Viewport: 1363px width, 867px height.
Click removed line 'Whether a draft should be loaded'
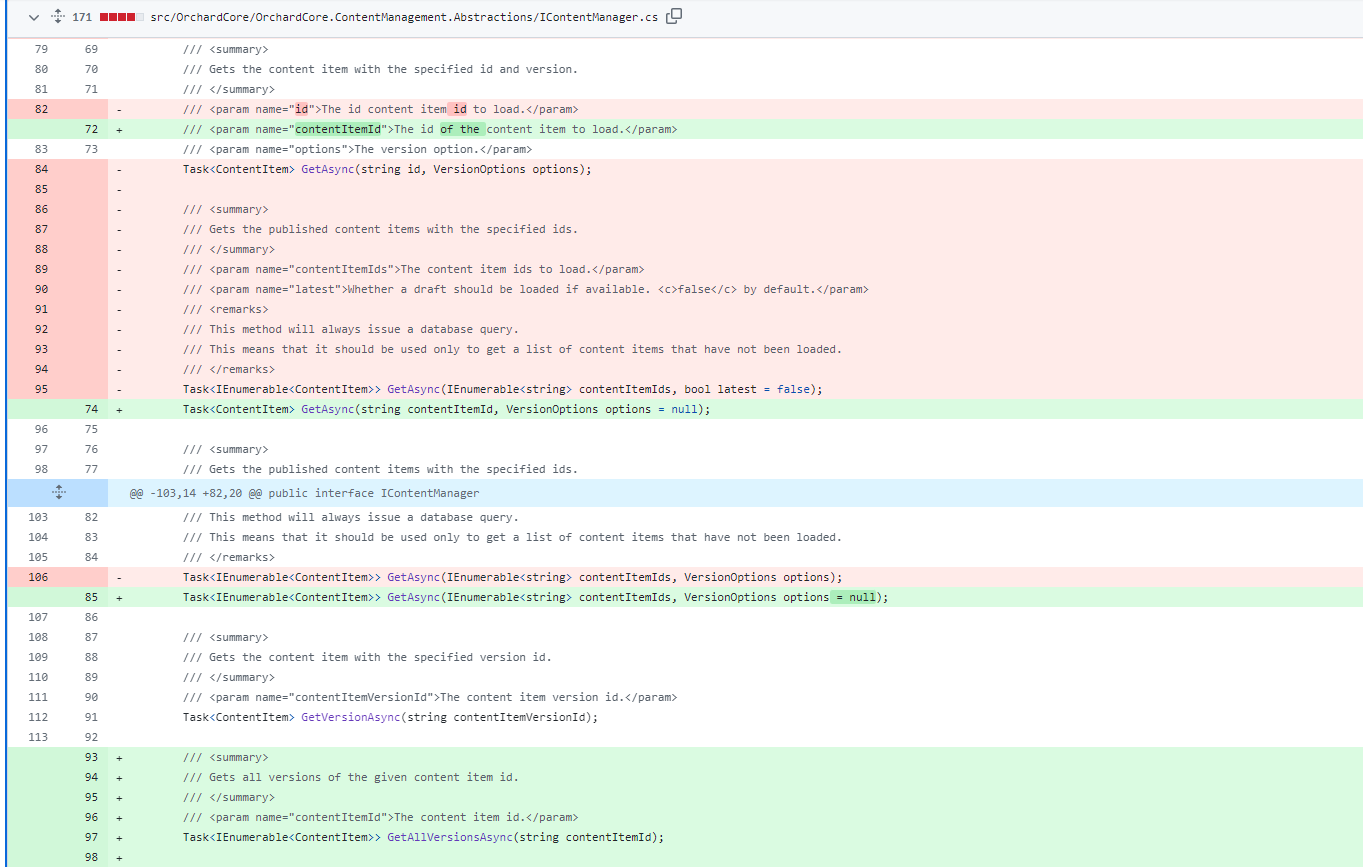pos(526,289)
